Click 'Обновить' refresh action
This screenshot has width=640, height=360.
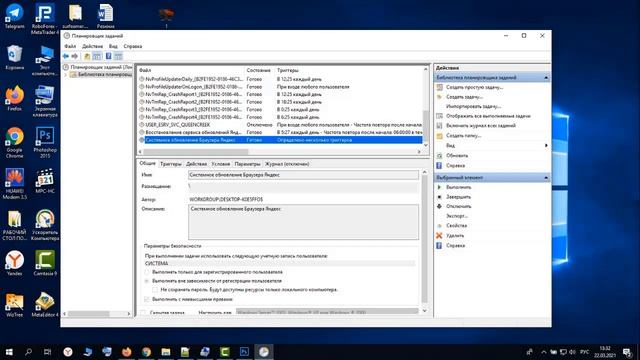457,156
